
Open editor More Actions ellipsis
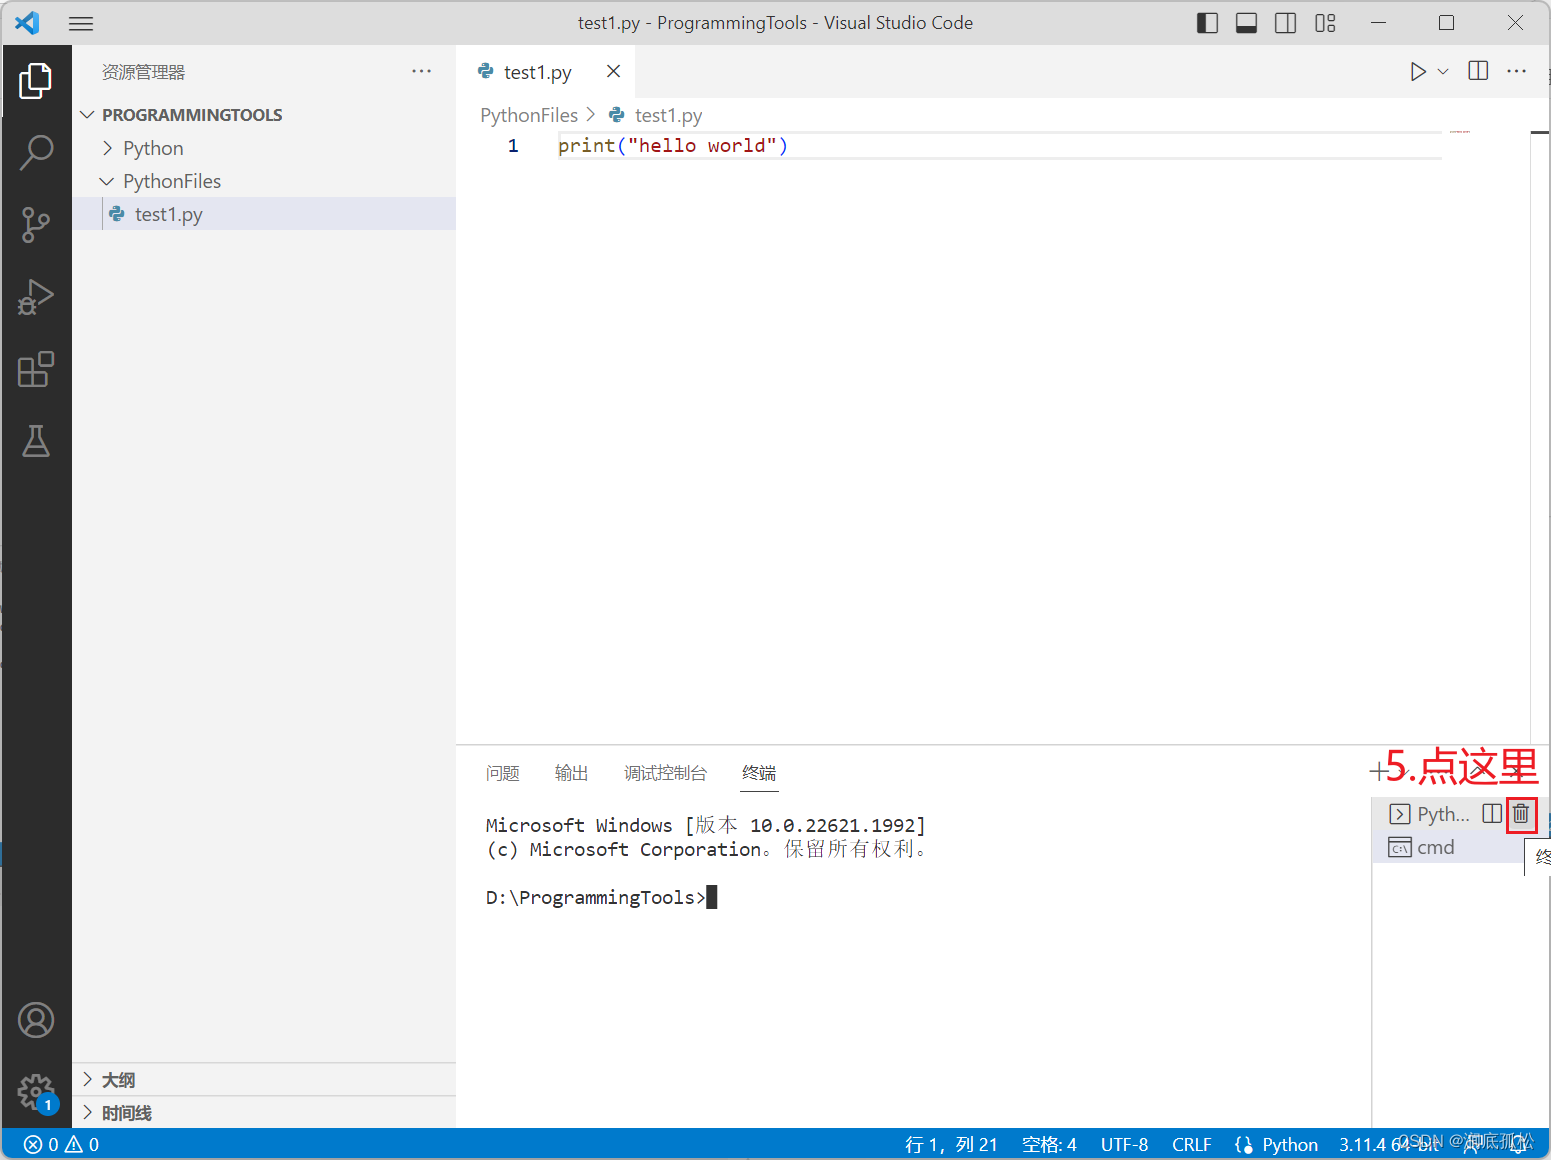[1516, 71]
